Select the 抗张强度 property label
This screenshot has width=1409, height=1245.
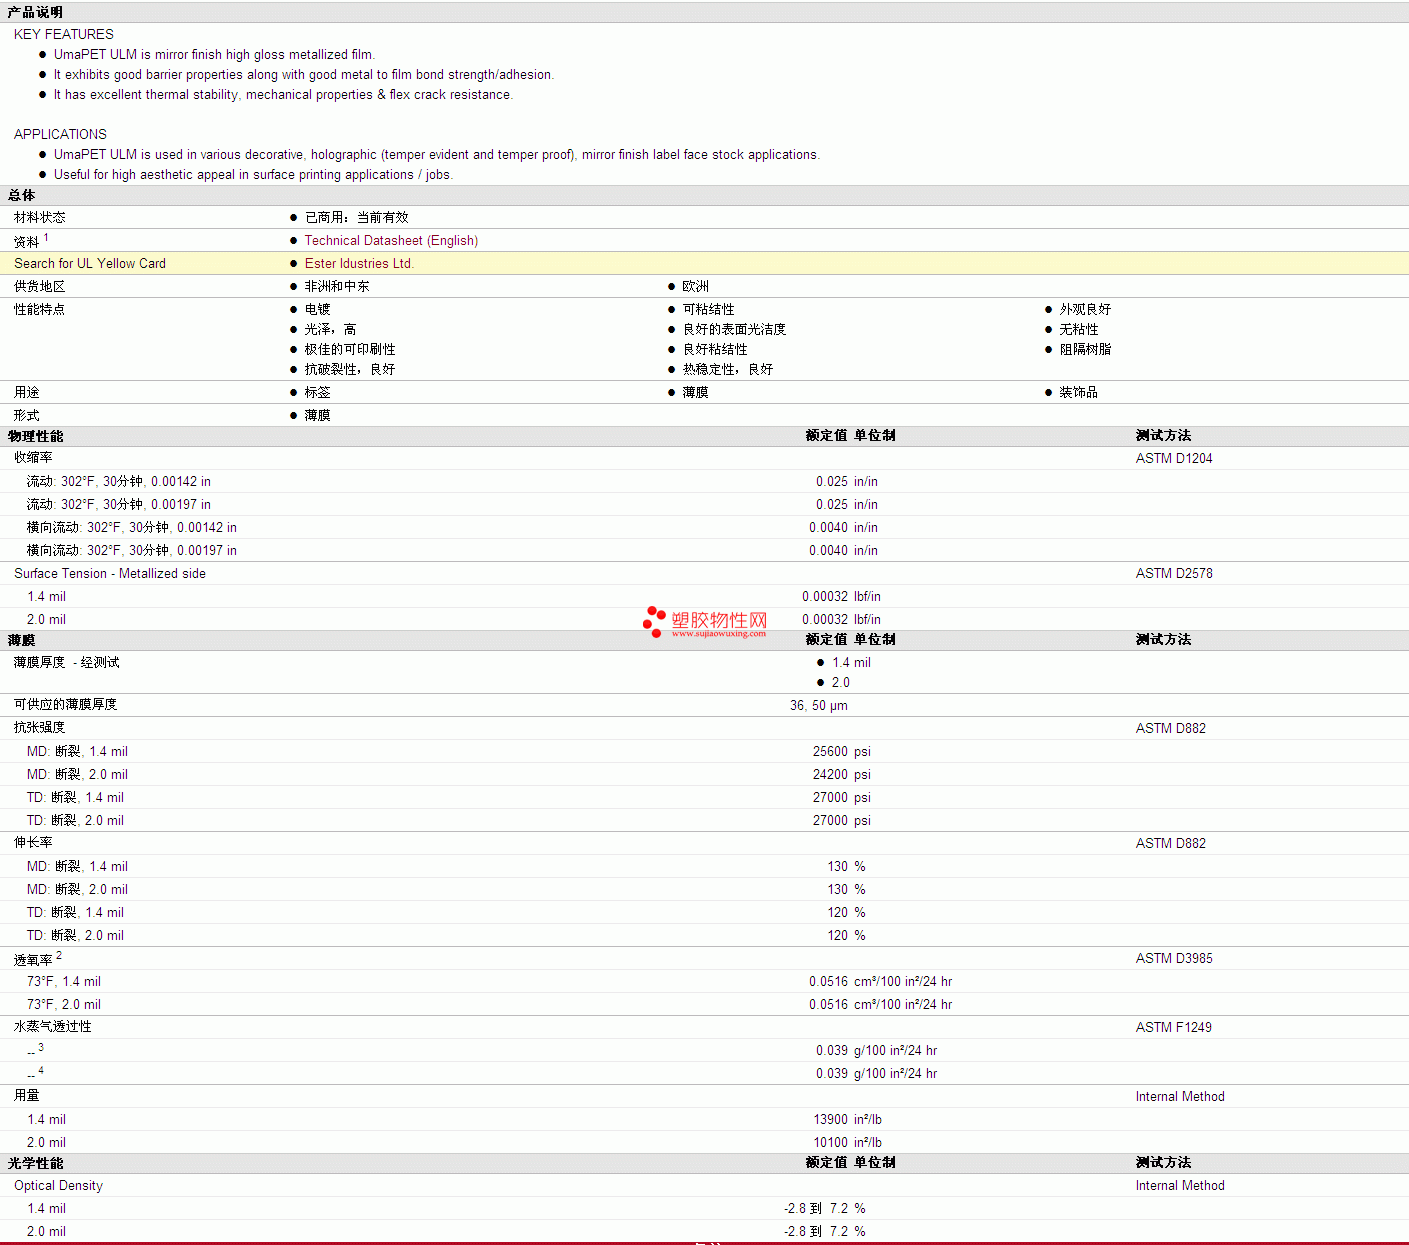pos(40,728)
